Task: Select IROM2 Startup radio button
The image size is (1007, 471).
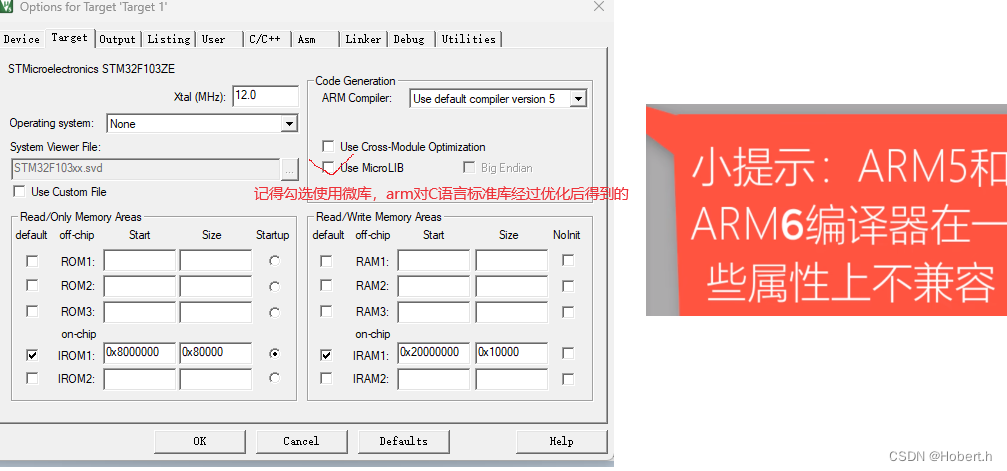Action: click(x=275, y=378)
